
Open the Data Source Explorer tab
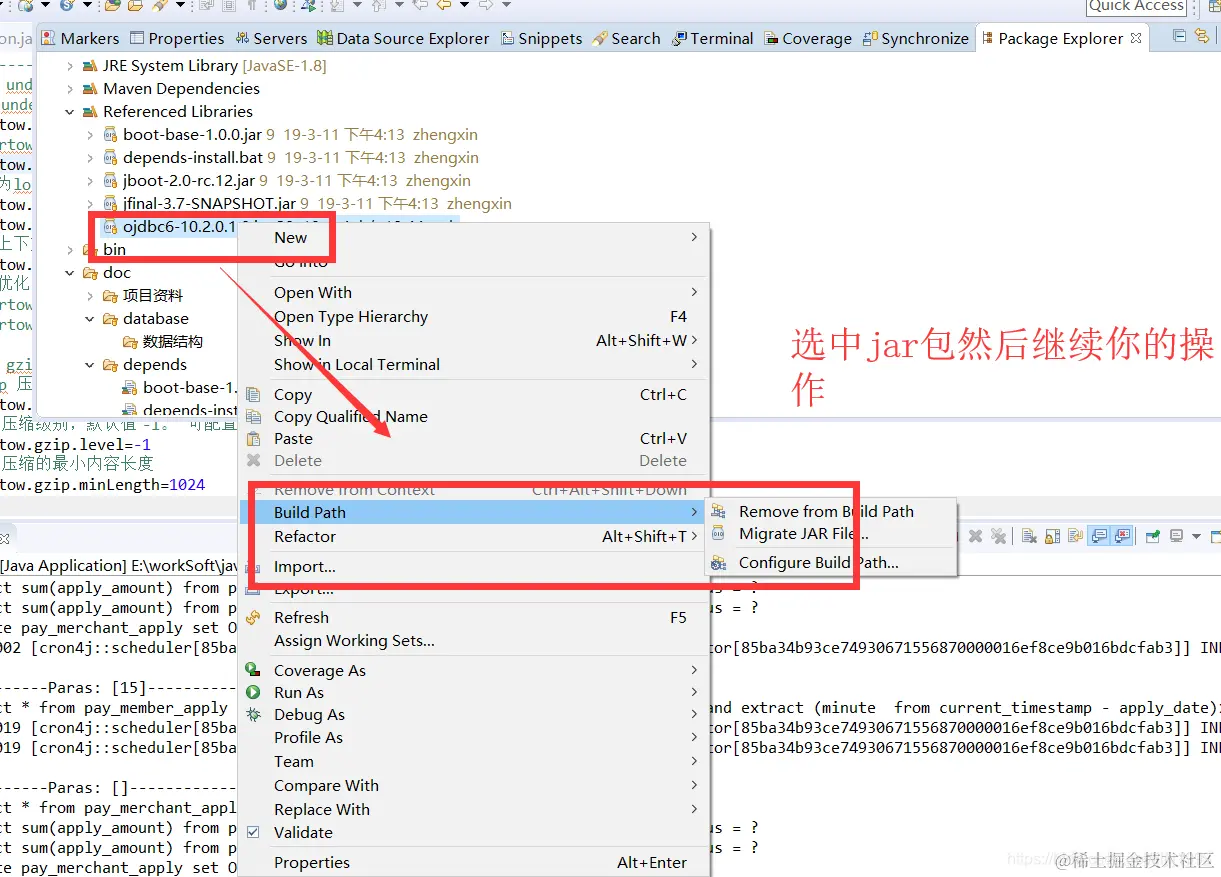coord(403,38)
